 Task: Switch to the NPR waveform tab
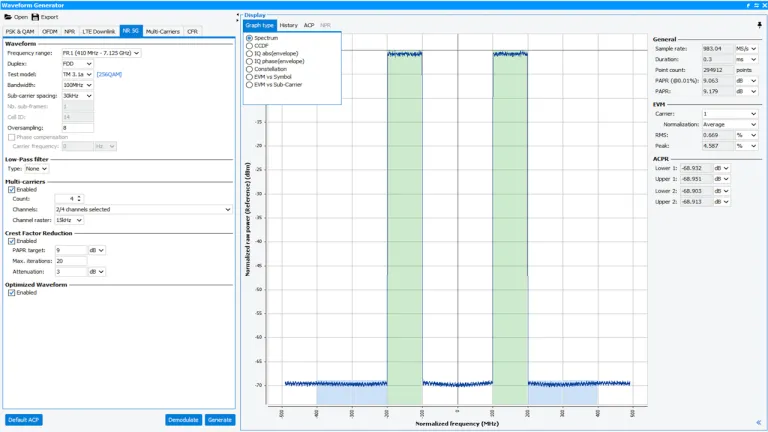70,31
